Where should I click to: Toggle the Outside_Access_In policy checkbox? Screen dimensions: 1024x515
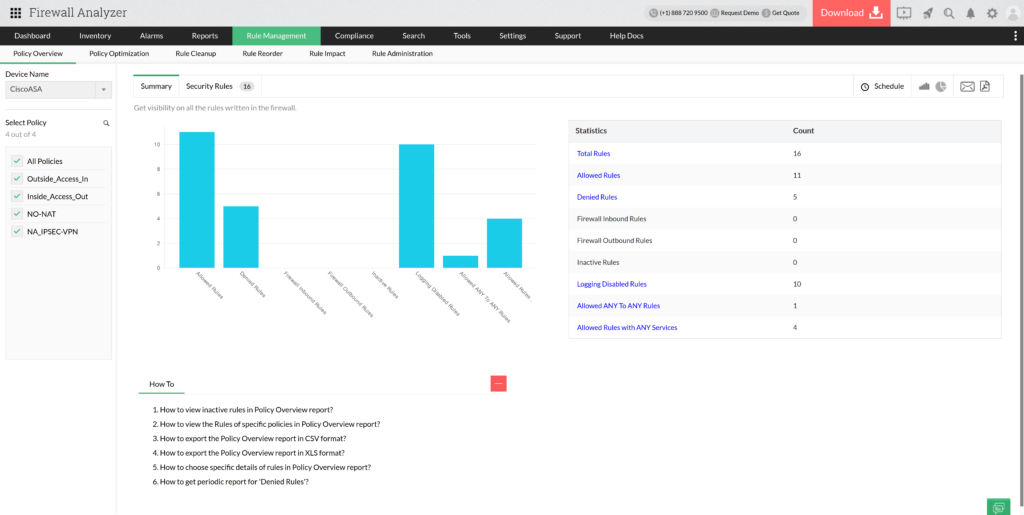coord(16,179)
